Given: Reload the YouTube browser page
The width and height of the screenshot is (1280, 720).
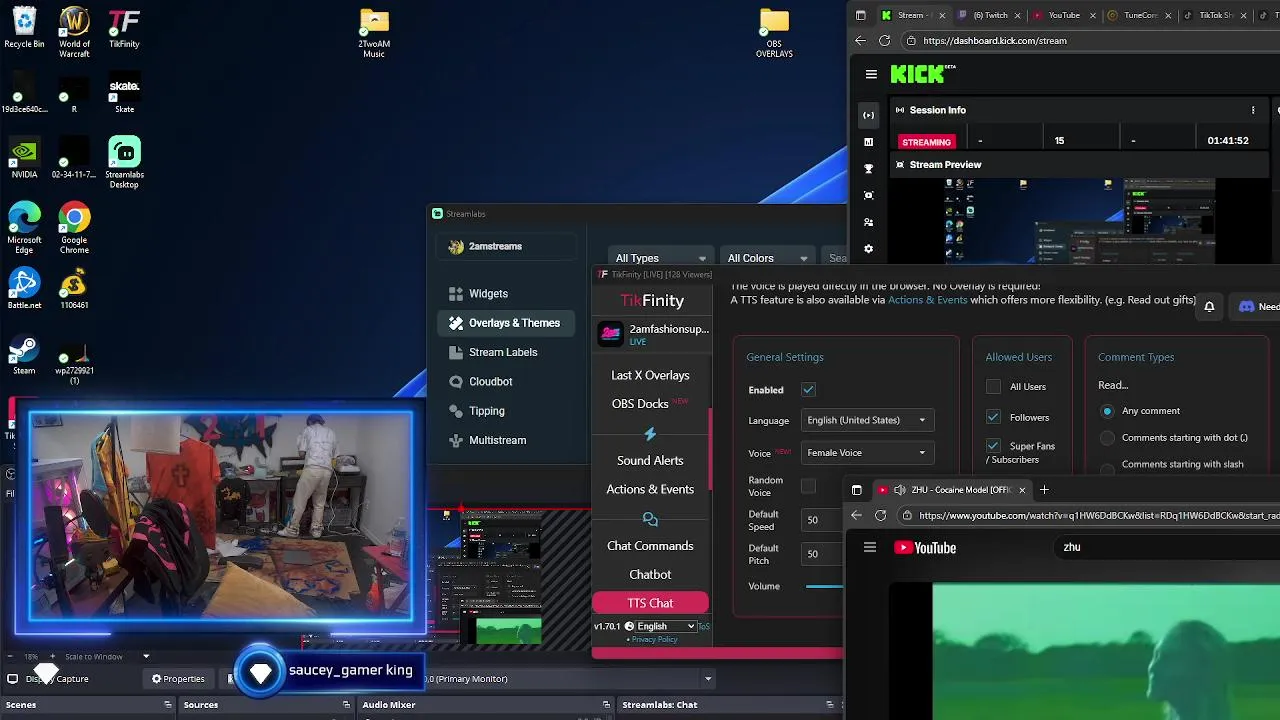Looking at the screenshot, I should (880, 516).
